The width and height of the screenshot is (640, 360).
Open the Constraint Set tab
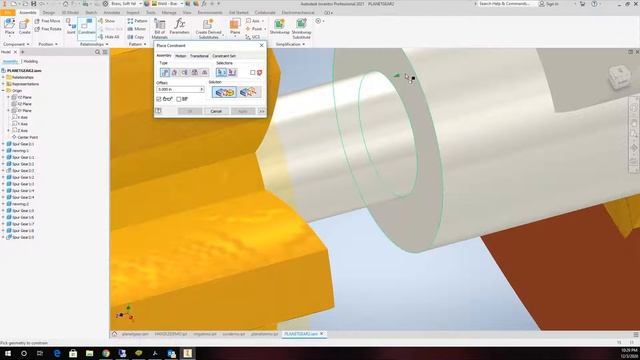(x=224, y=56)
